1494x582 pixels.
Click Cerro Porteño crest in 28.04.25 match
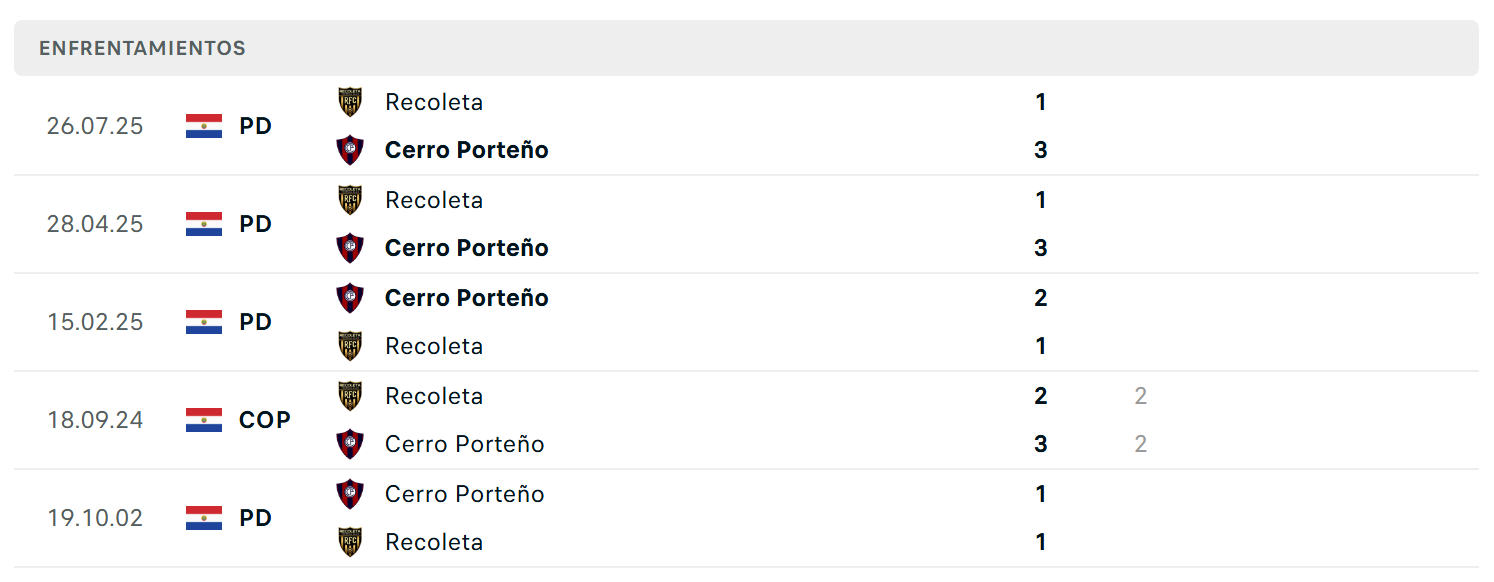350,248
